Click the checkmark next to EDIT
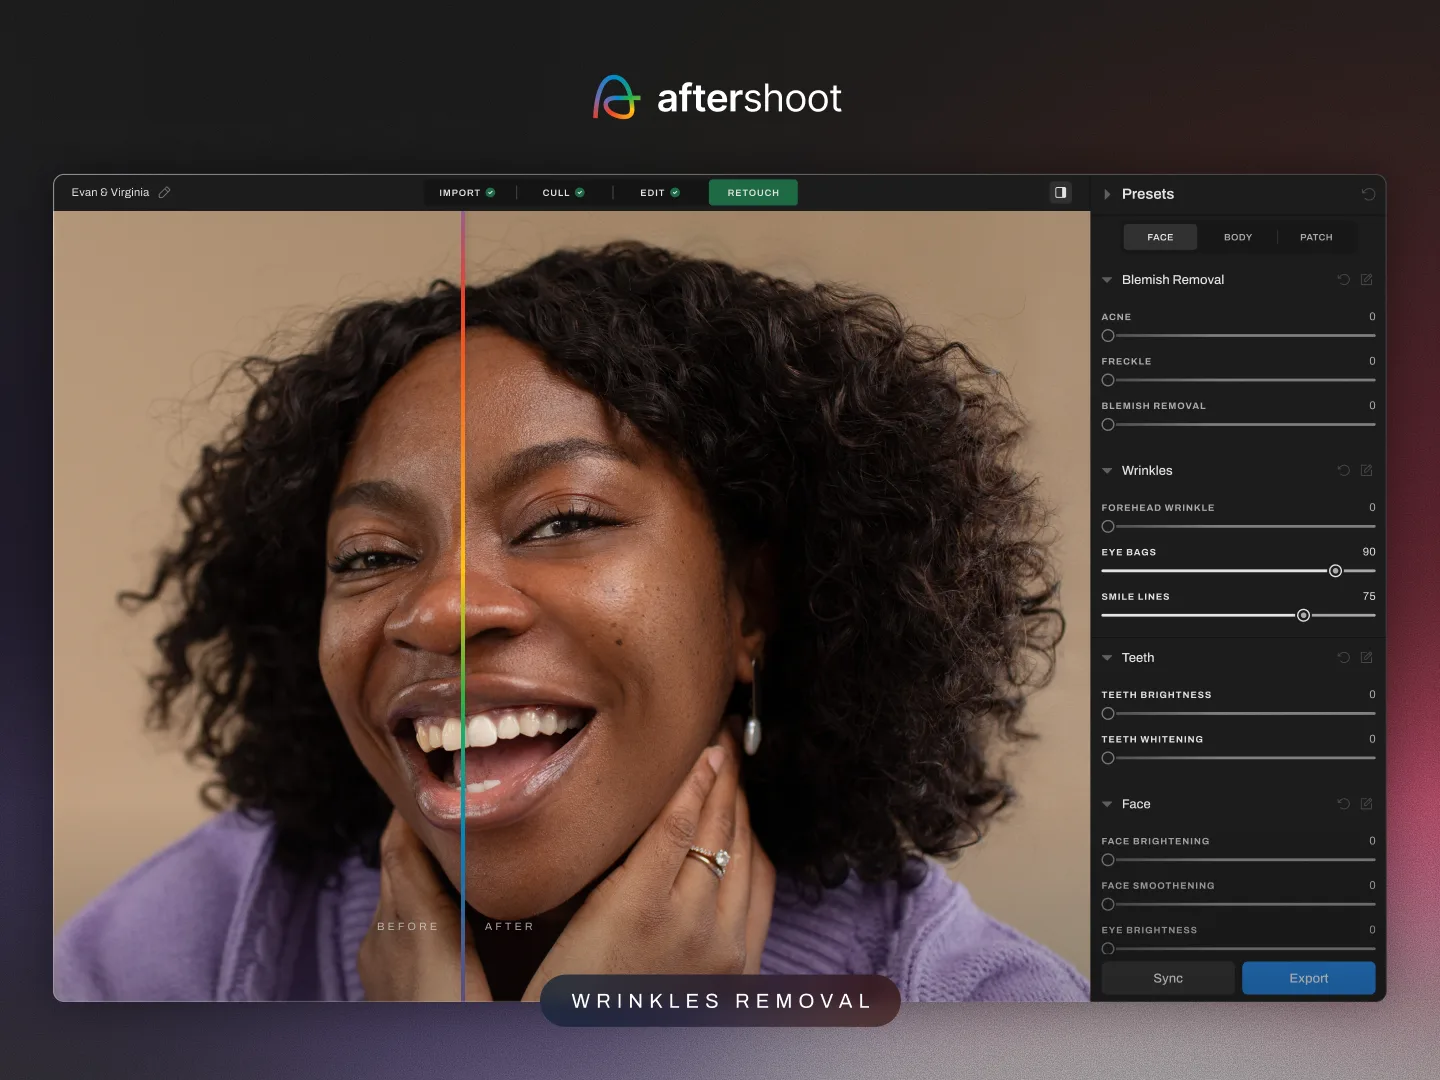Image resolution: width=1440 pixels, height=1080 pixels. point(673,192)
